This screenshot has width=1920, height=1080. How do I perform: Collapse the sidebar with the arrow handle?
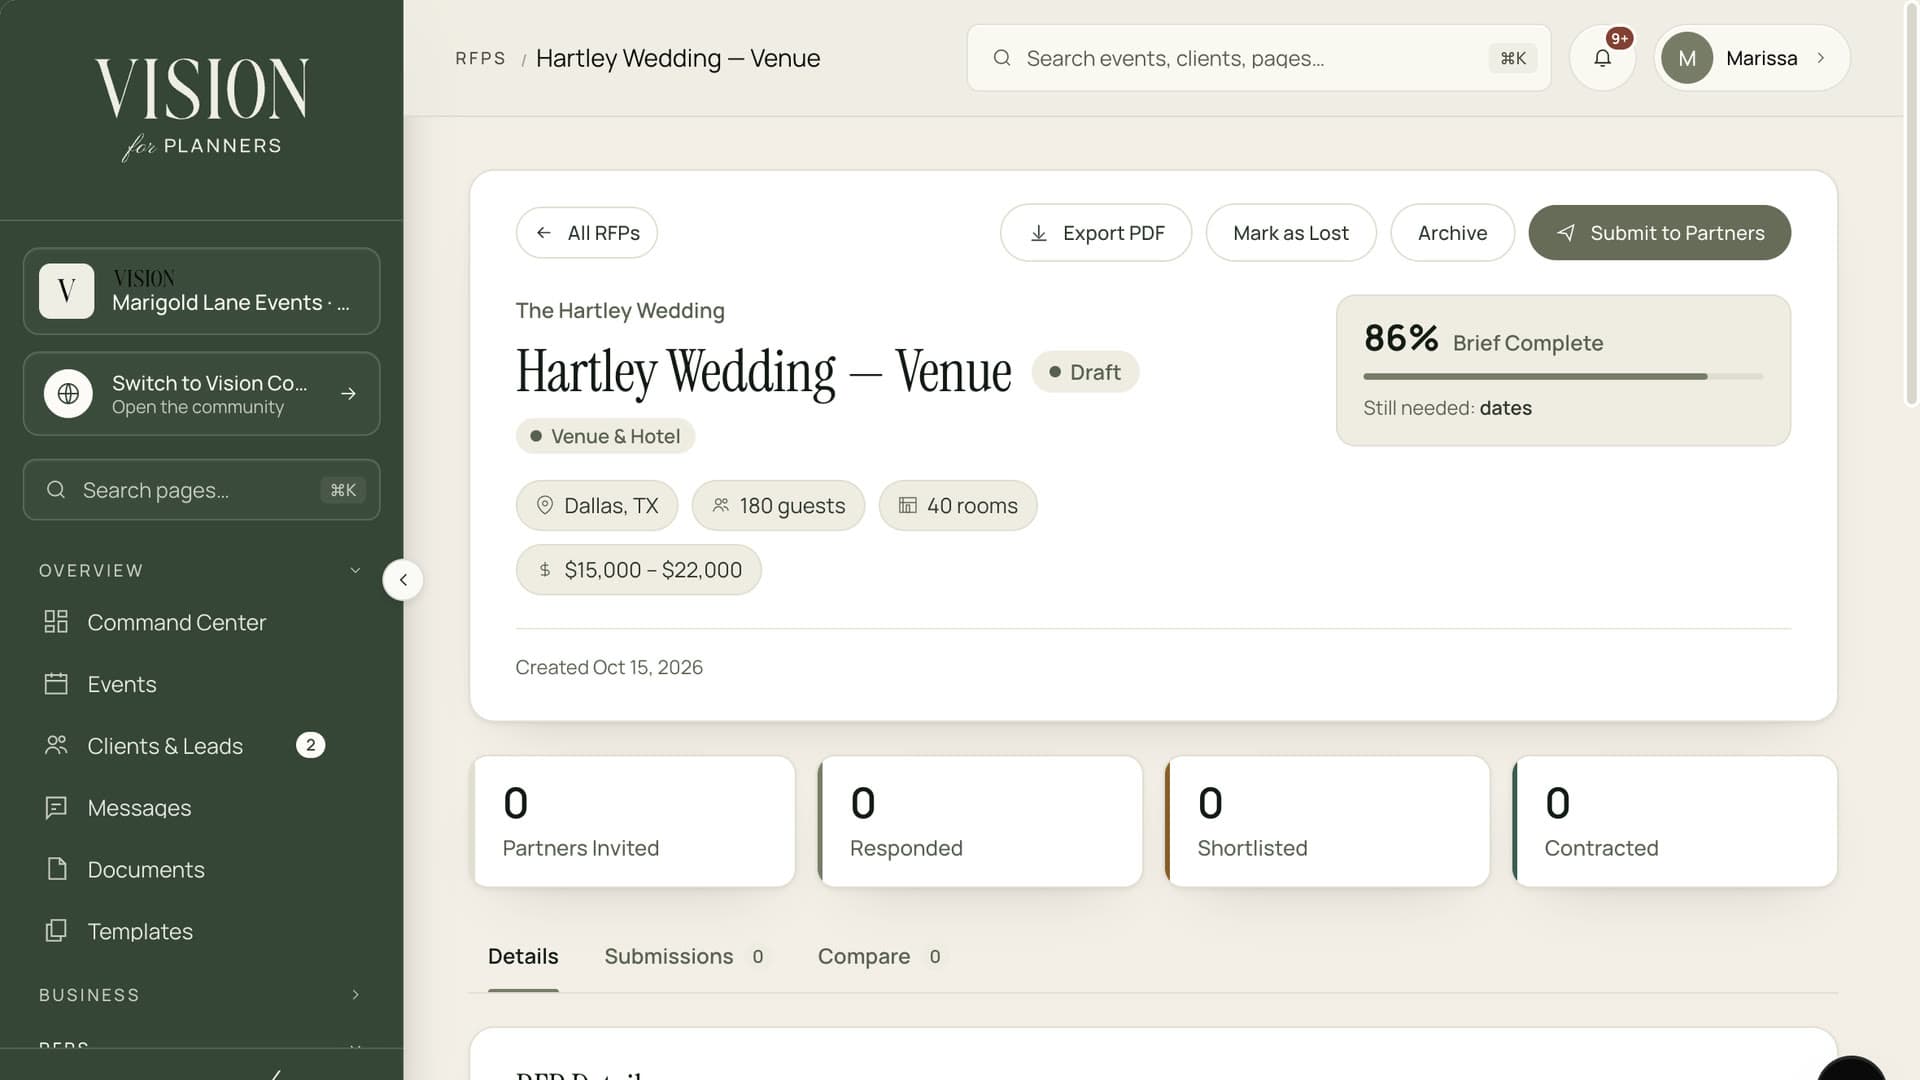coord(403,580)
